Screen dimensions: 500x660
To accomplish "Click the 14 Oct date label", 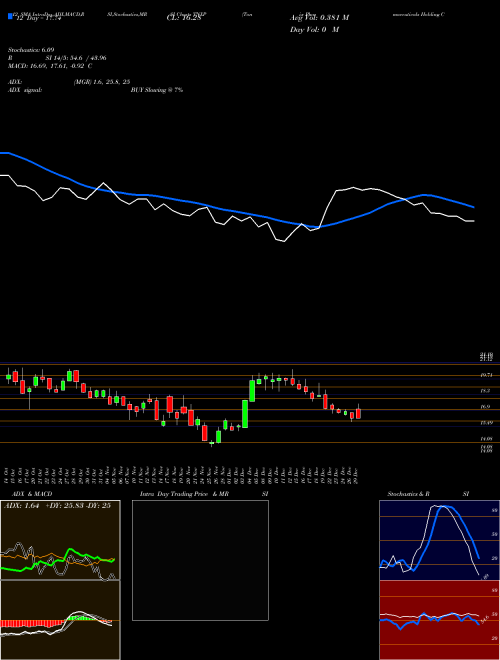I will point(8,474).
